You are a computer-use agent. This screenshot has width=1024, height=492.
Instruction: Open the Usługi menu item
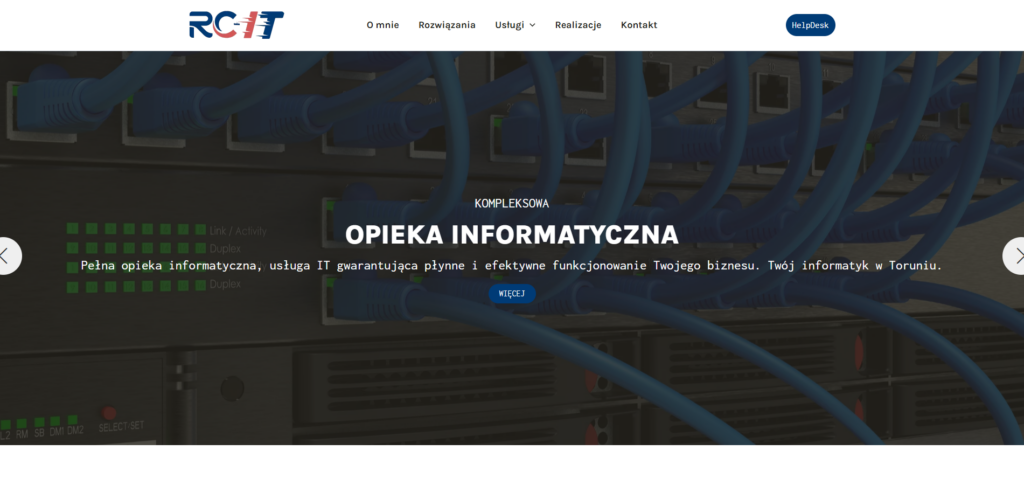[509, 25]
